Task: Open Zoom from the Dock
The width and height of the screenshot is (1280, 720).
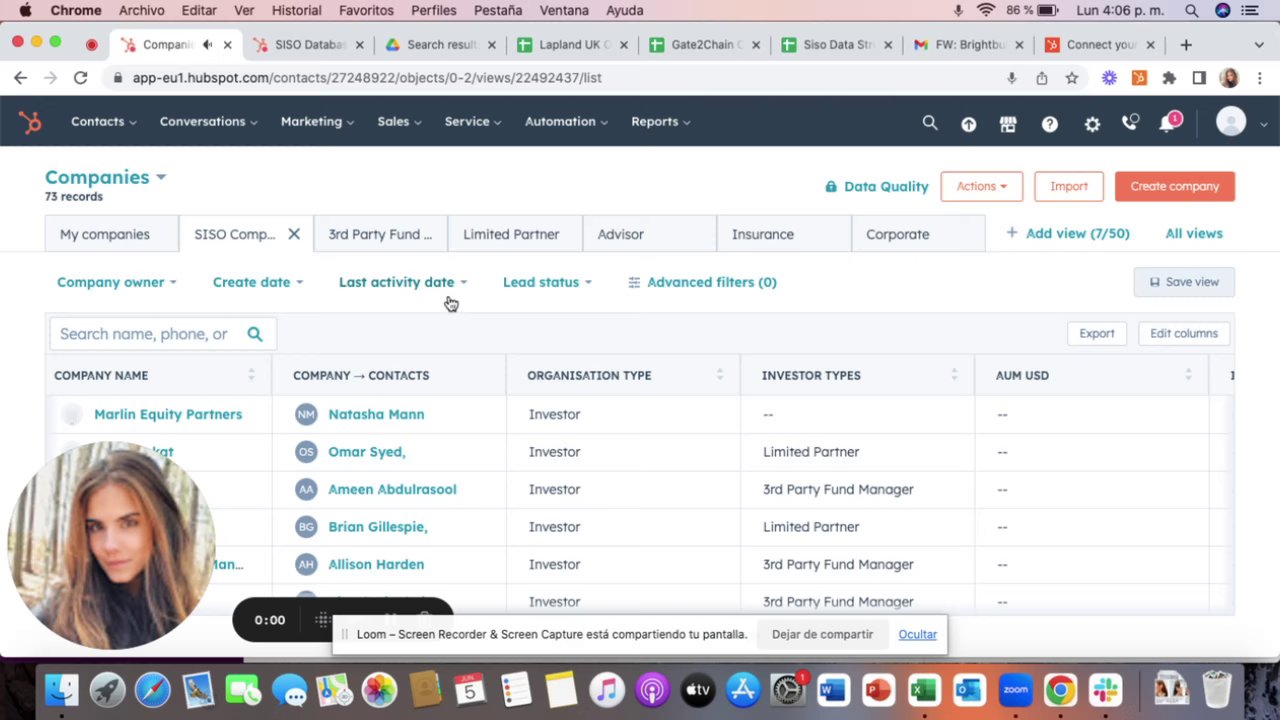Action: [1015, 690]
